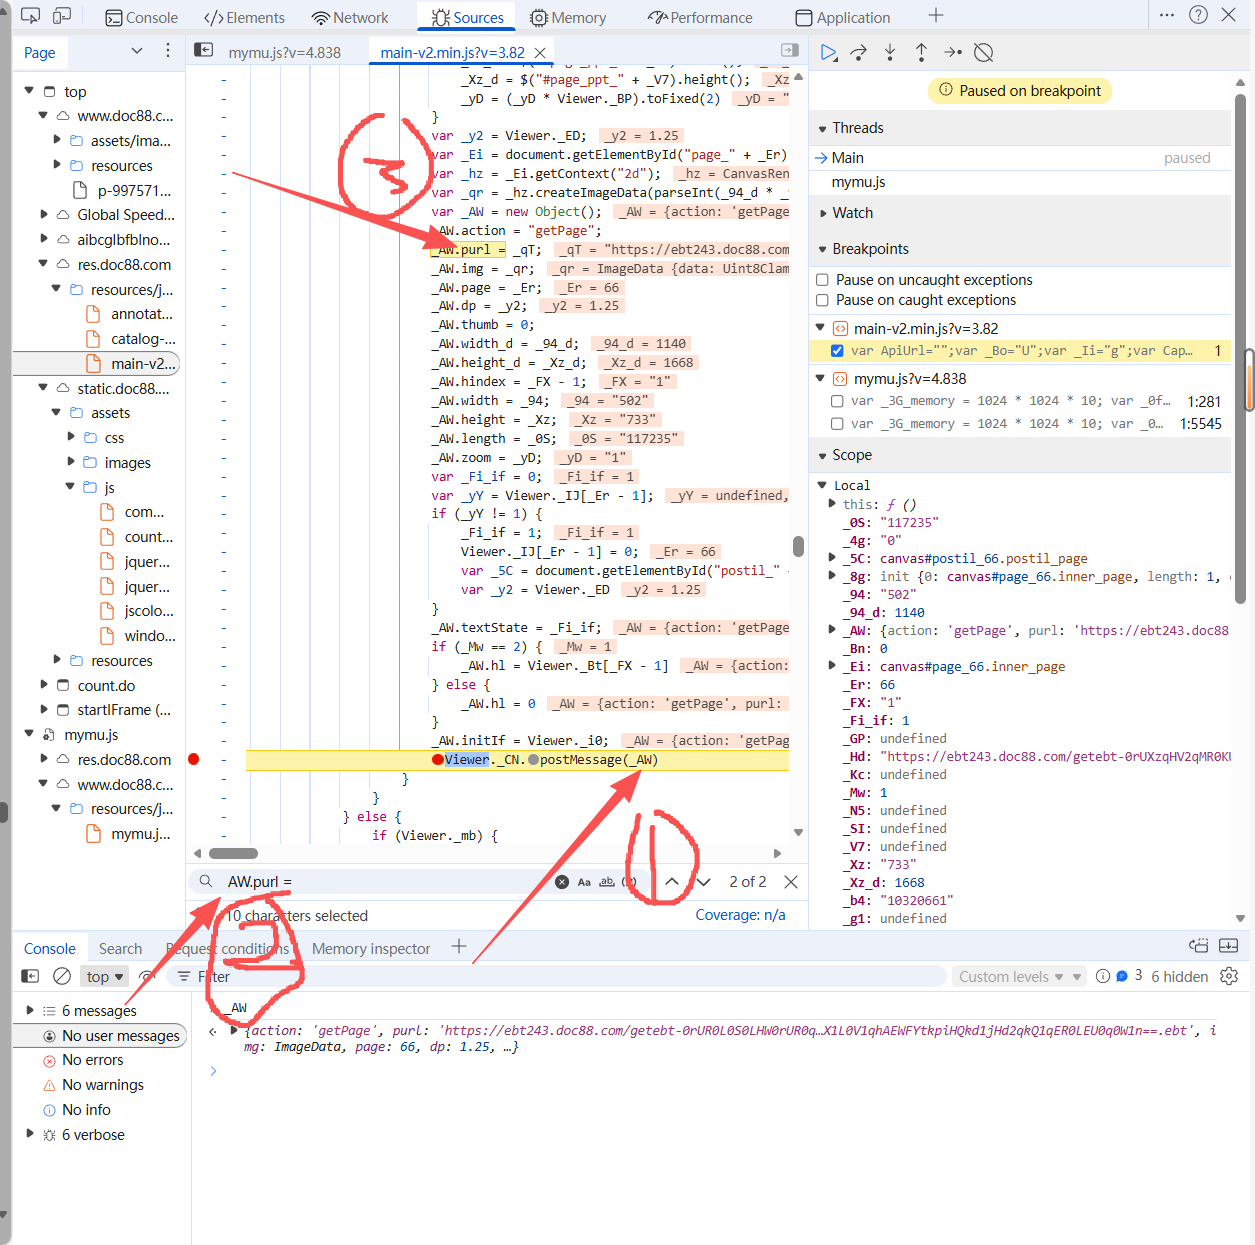Switch to the Network tab
The height and width of the screenshot is (1245, 1255).
tap(350, 18)
